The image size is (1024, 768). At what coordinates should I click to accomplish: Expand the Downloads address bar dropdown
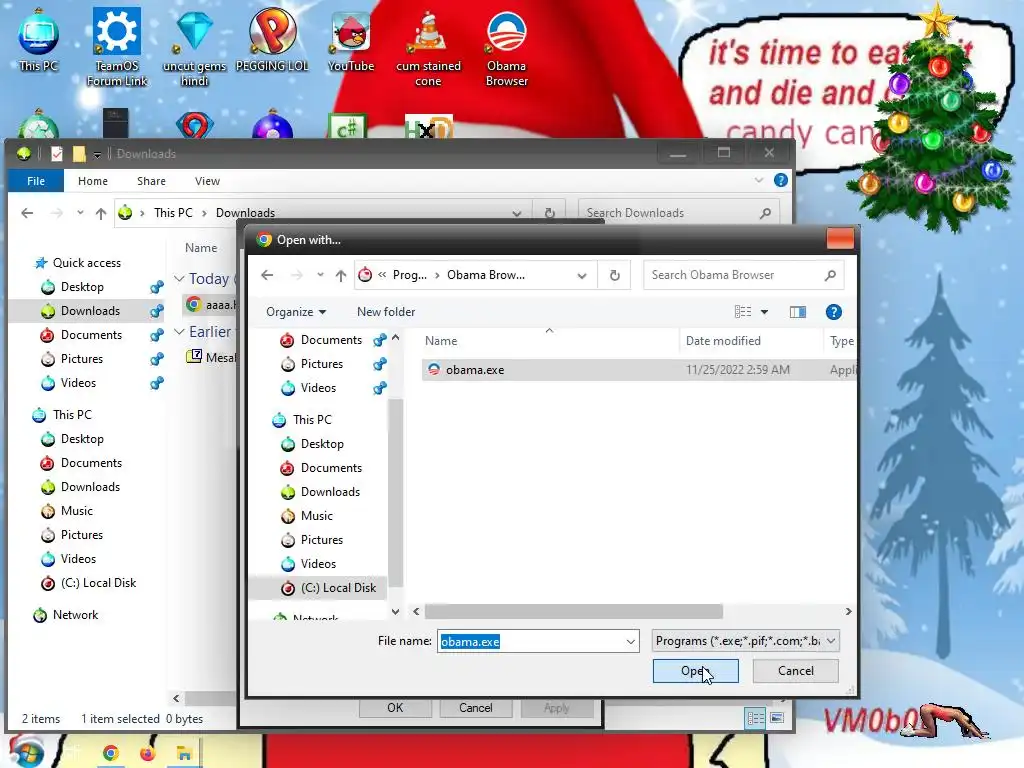[x=517, y=214]
